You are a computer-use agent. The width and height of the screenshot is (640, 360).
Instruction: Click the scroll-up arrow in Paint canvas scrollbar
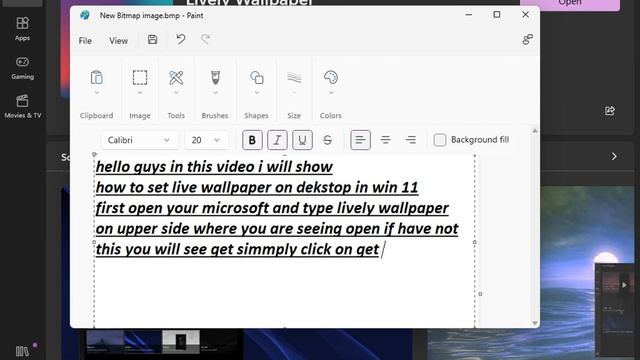pyautogui.click(x=535, y=131)
